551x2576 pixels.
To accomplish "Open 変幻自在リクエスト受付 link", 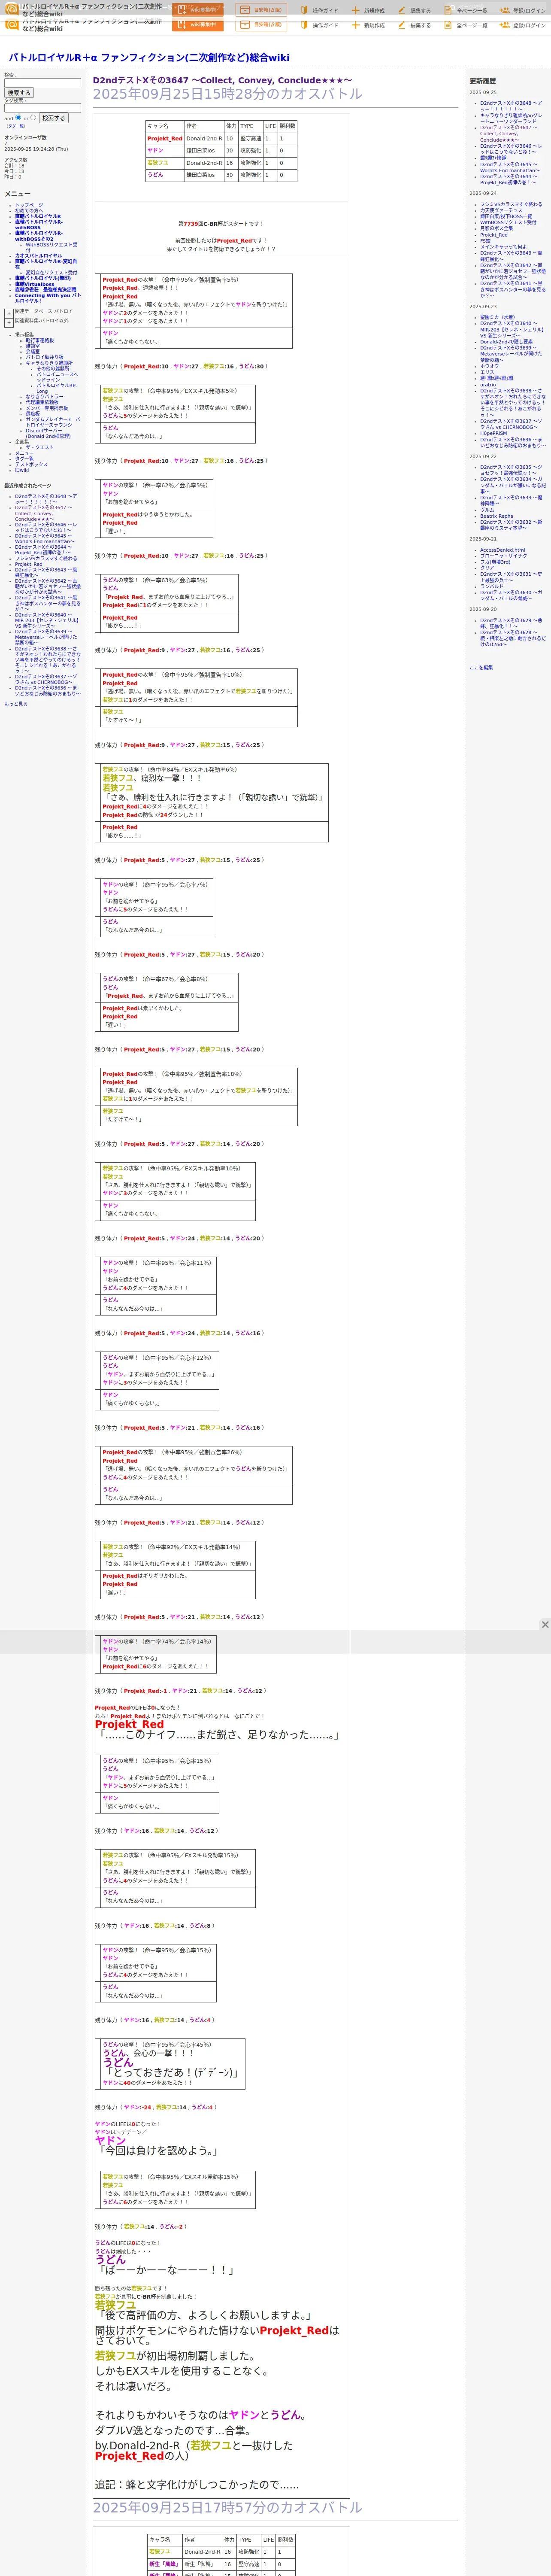I will pyautogui.click(x=51, y=273).
